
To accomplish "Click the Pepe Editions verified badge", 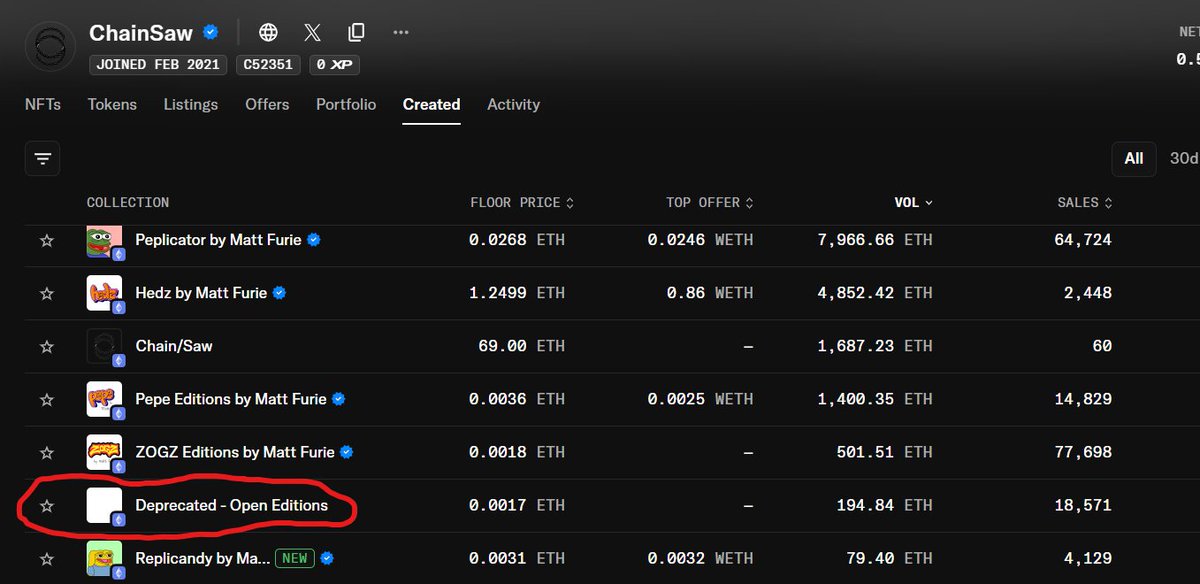I will [x=339, y=399].
